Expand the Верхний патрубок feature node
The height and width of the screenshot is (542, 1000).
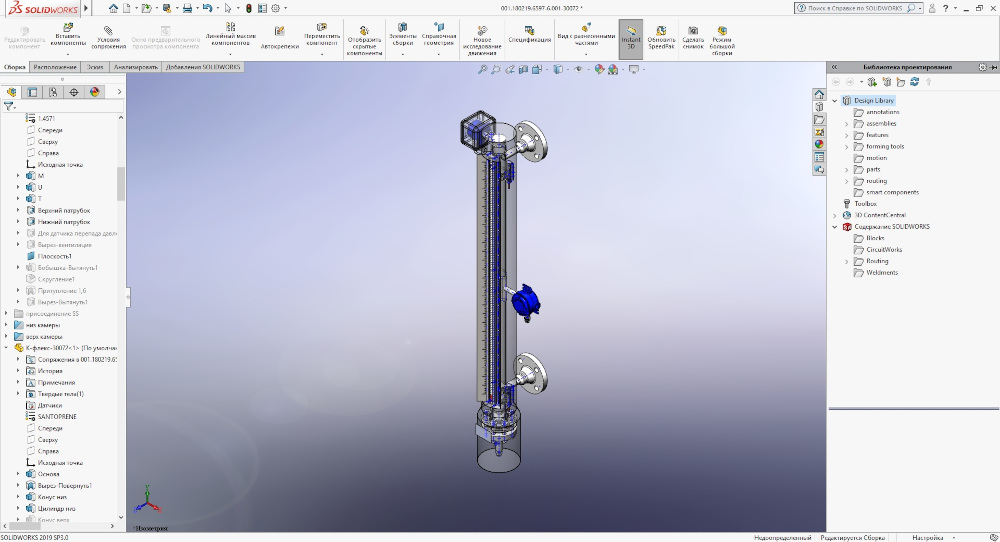[18, 210]
